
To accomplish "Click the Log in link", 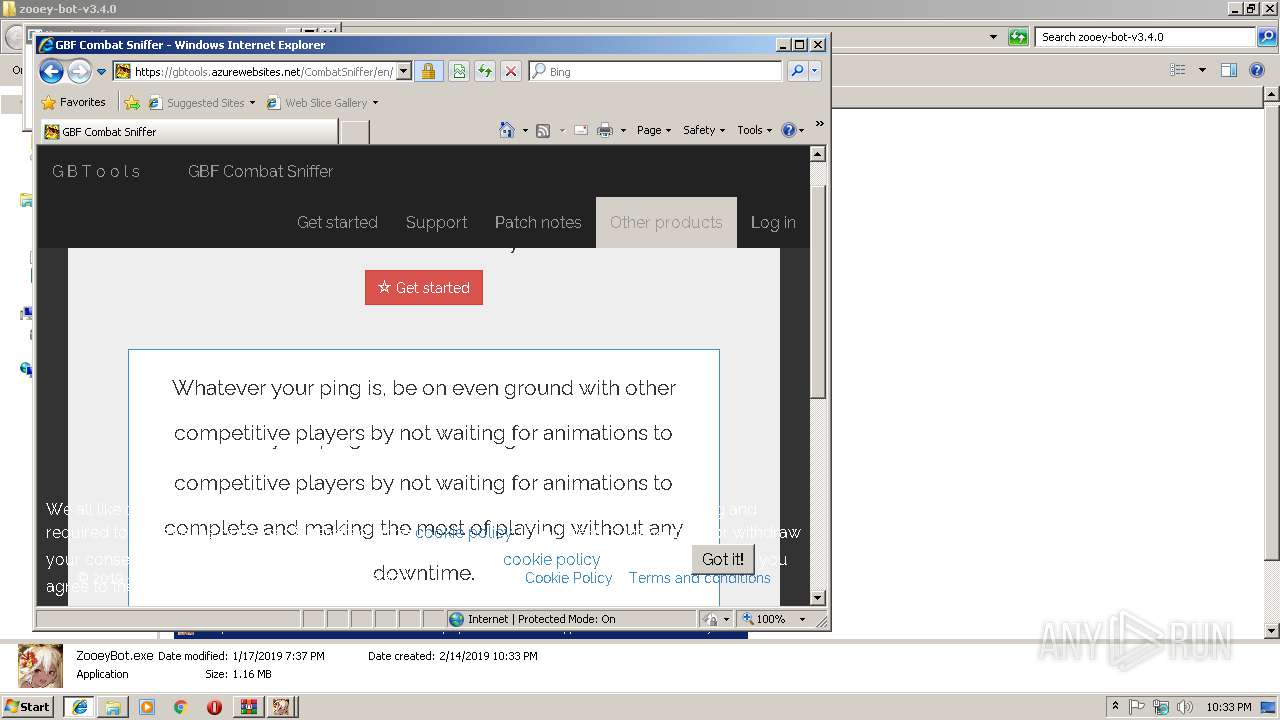I will (x=773, y=222).
